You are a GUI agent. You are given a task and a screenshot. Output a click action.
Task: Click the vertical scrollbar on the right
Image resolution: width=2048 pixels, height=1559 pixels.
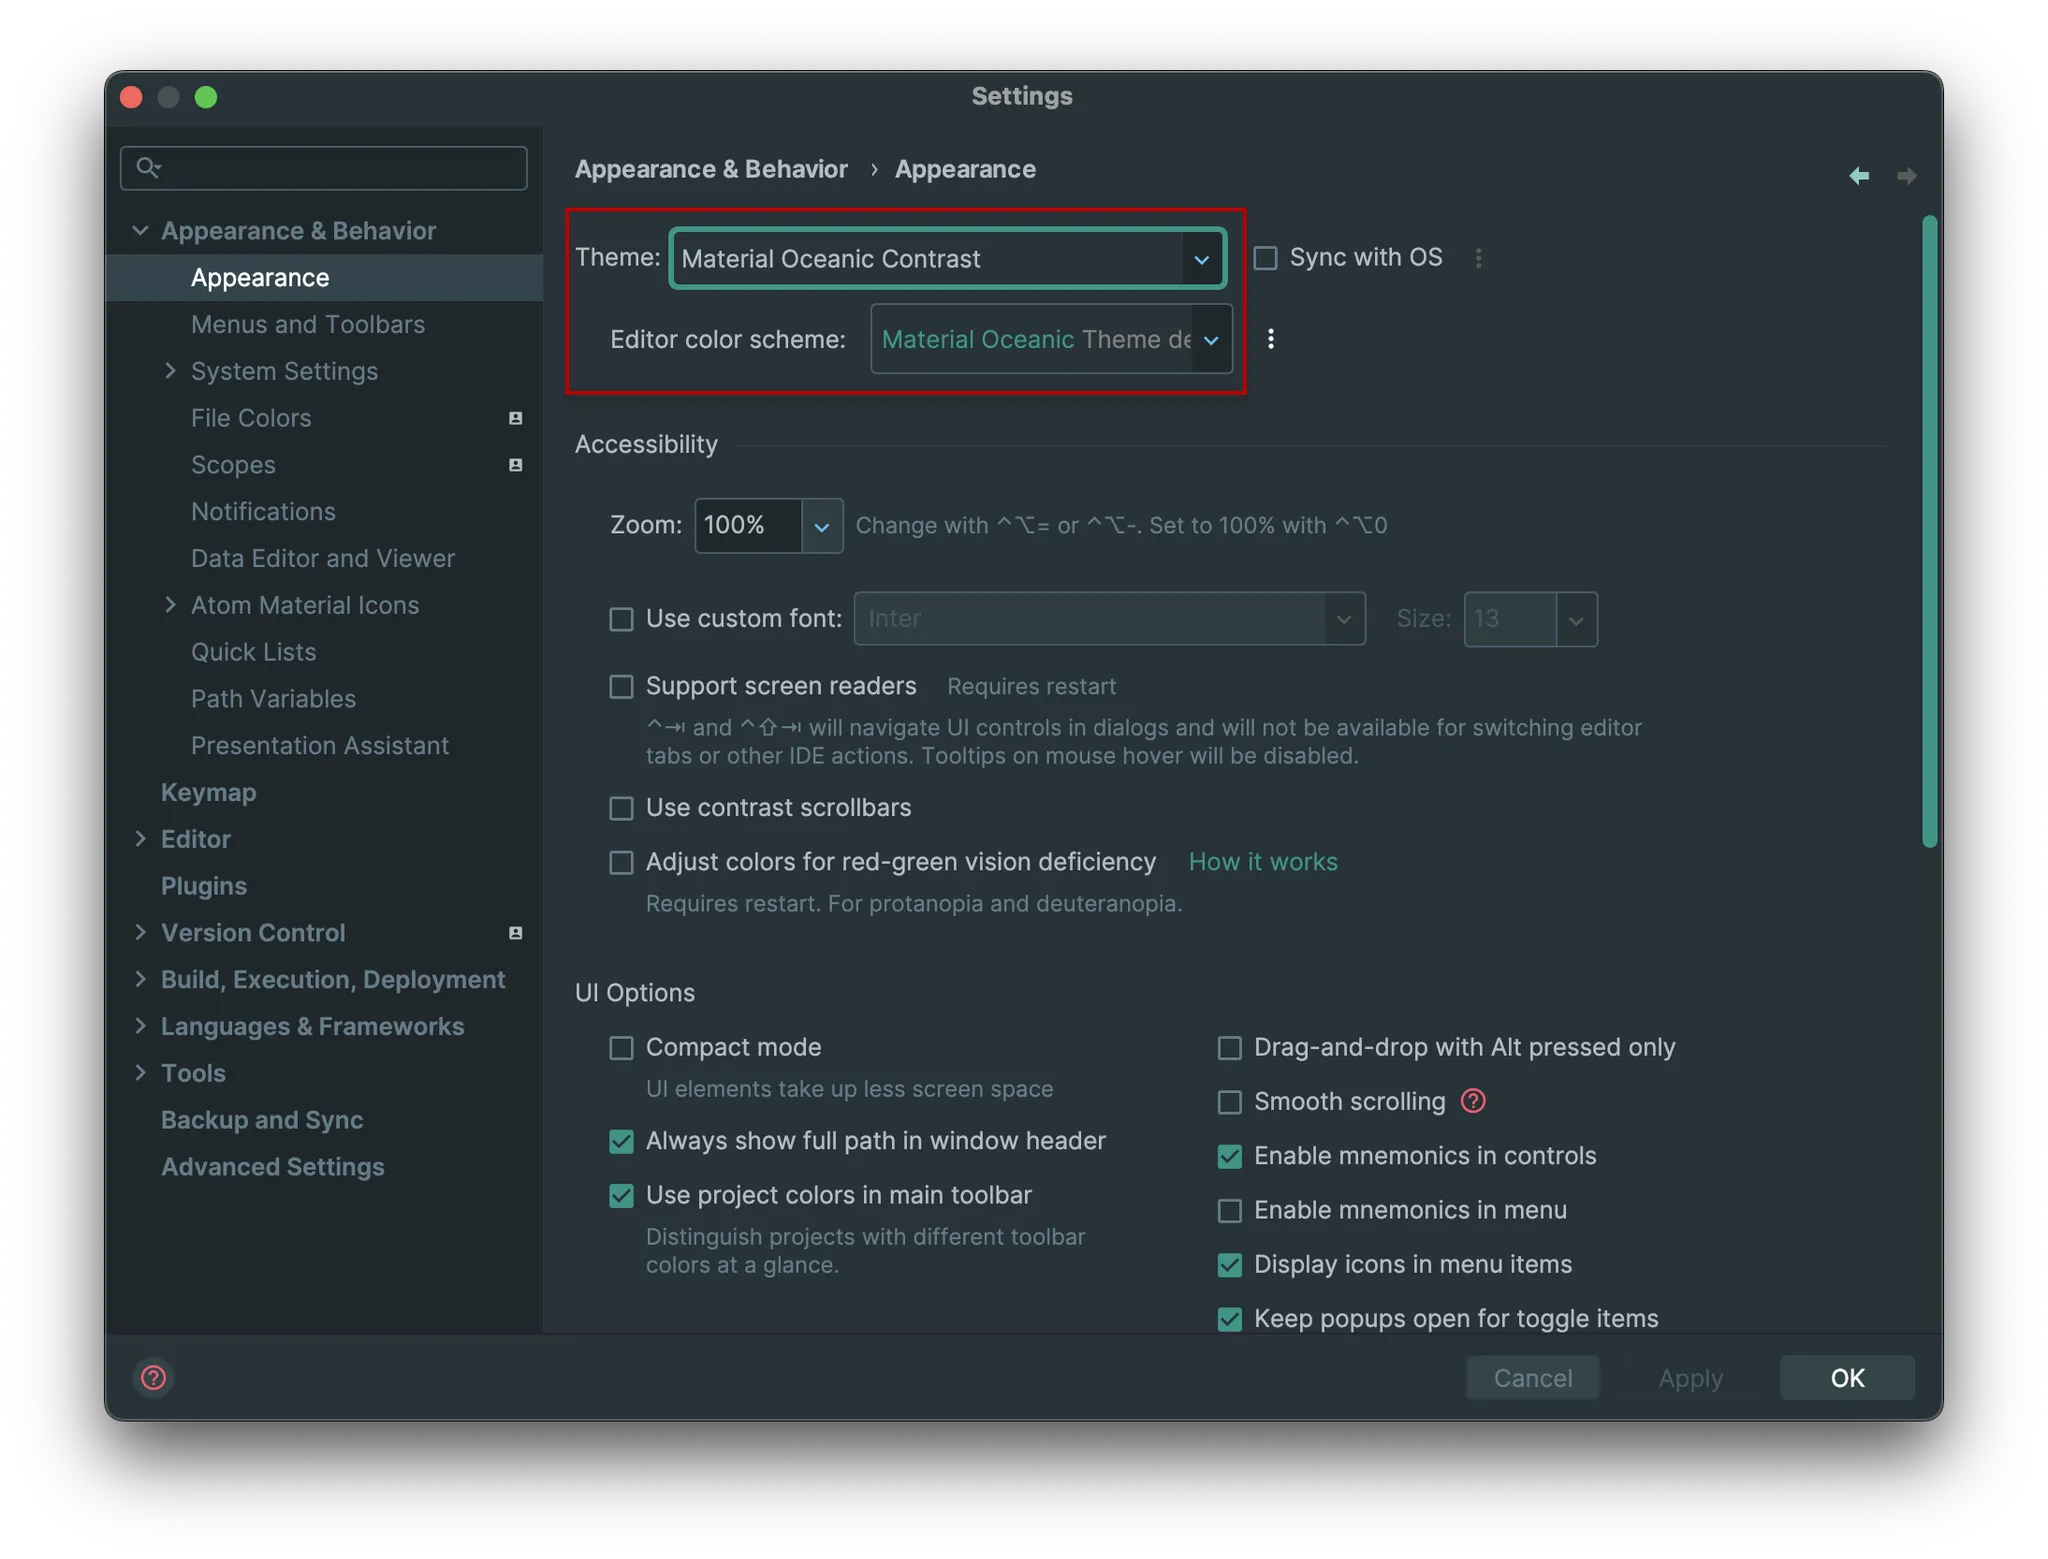[1929, 530]
